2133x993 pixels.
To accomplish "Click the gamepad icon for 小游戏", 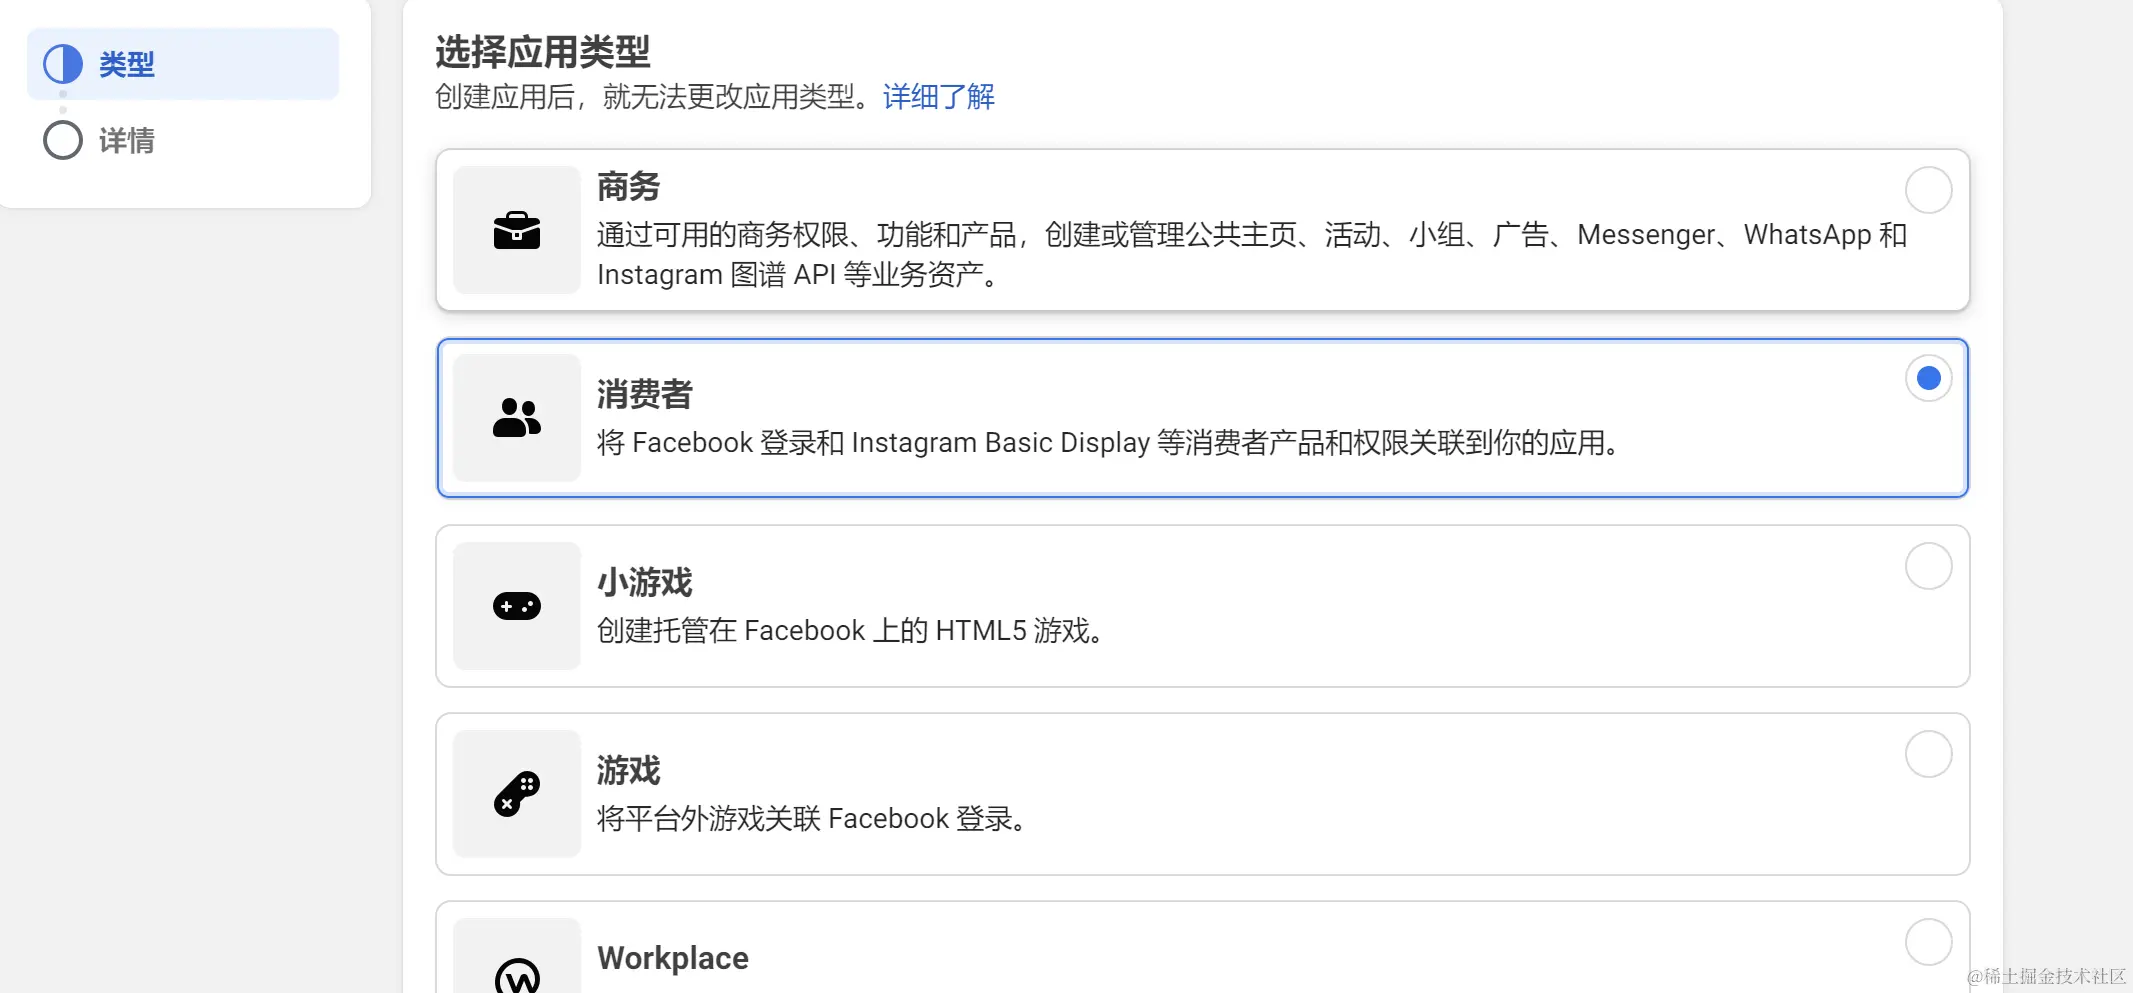I will (516, 606).
